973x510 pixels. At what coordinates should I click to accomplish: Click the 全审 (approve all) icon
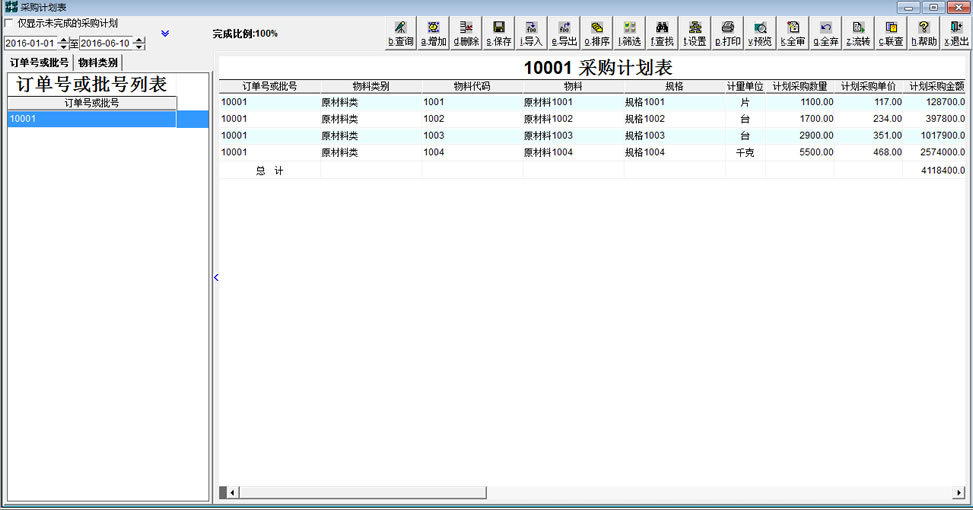click(792, 34)
